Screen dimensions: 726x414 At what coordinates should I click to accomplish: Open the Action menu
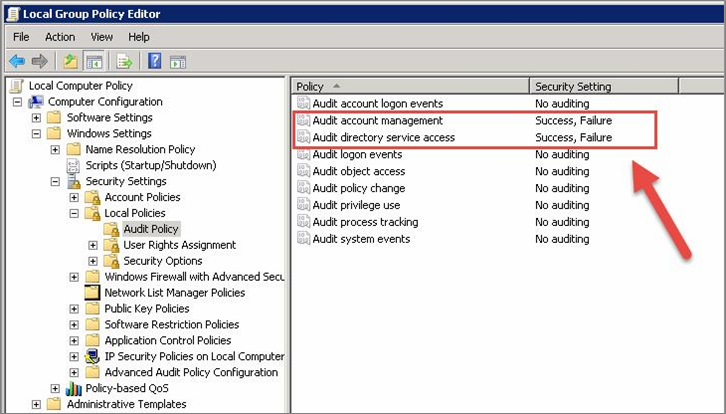coord(60,37)
